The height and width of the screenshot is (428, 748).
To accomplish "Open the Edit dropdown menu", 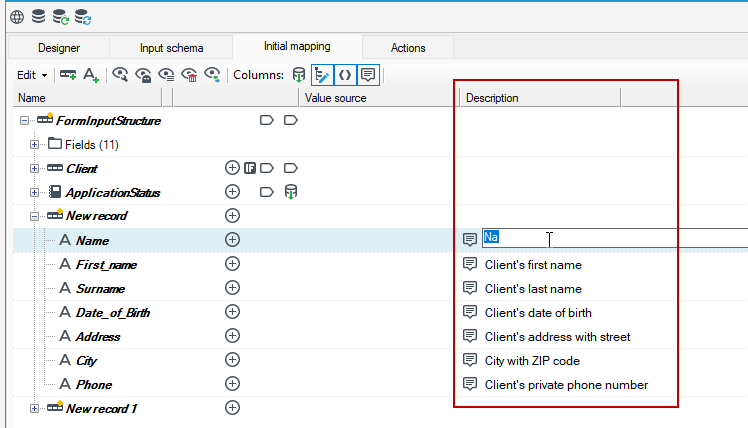I will [x=31, y=75].
